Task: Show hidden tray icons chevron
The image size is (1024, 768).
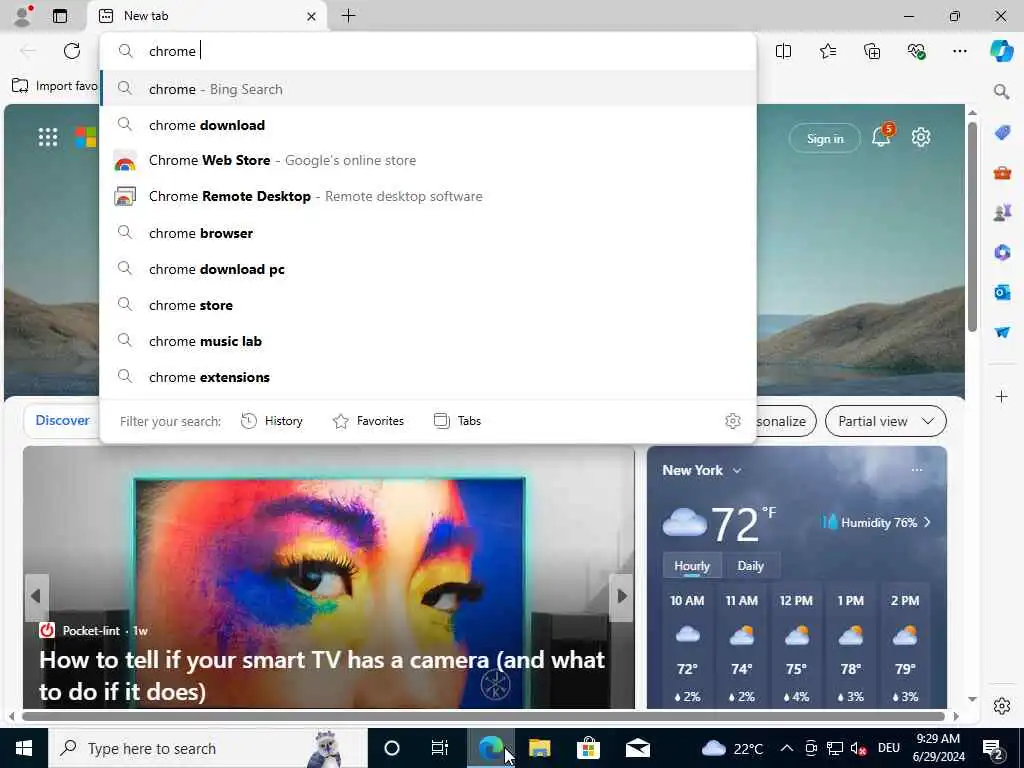Action: click(x=787, y=748)
